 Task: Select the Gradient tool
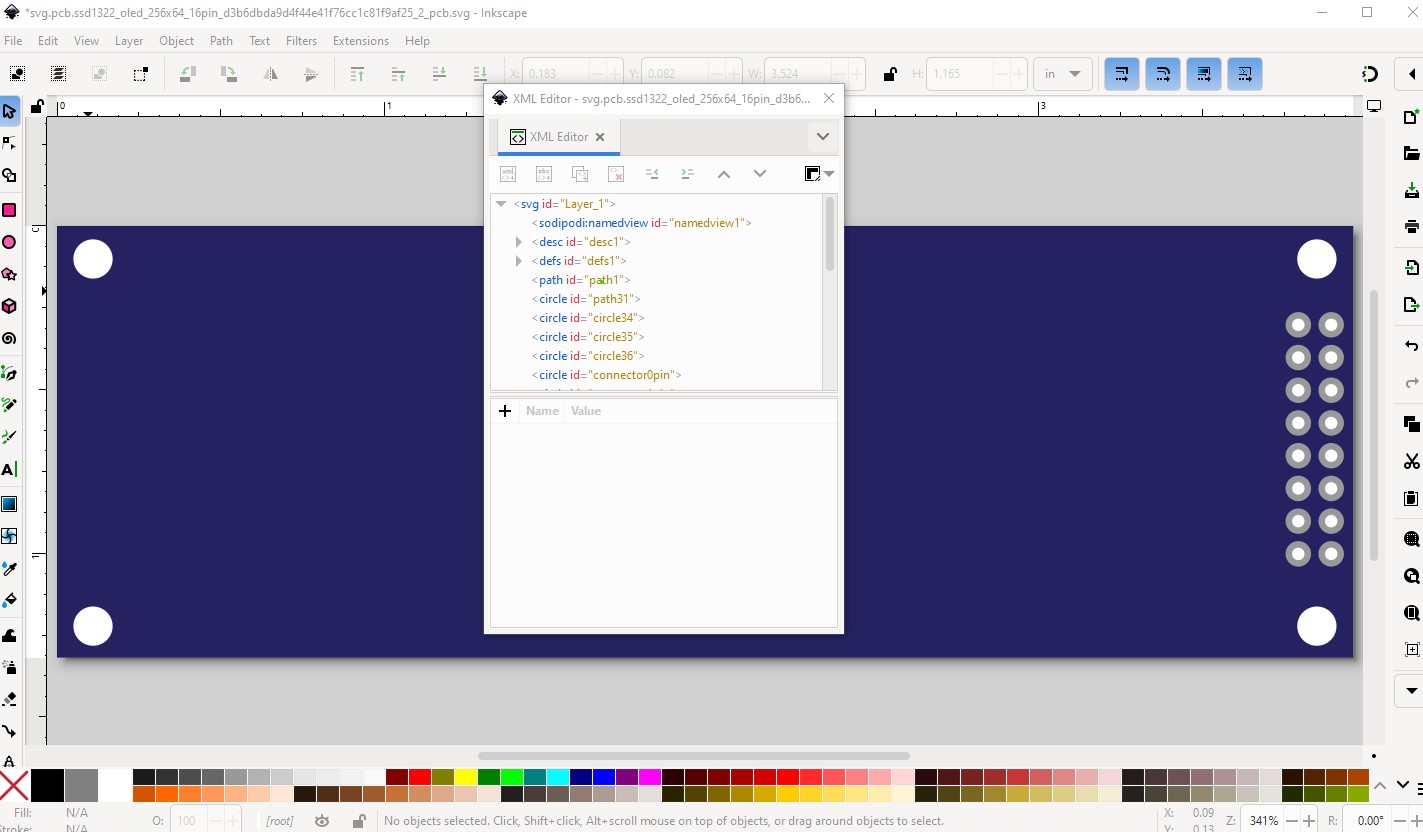(9, 503)
